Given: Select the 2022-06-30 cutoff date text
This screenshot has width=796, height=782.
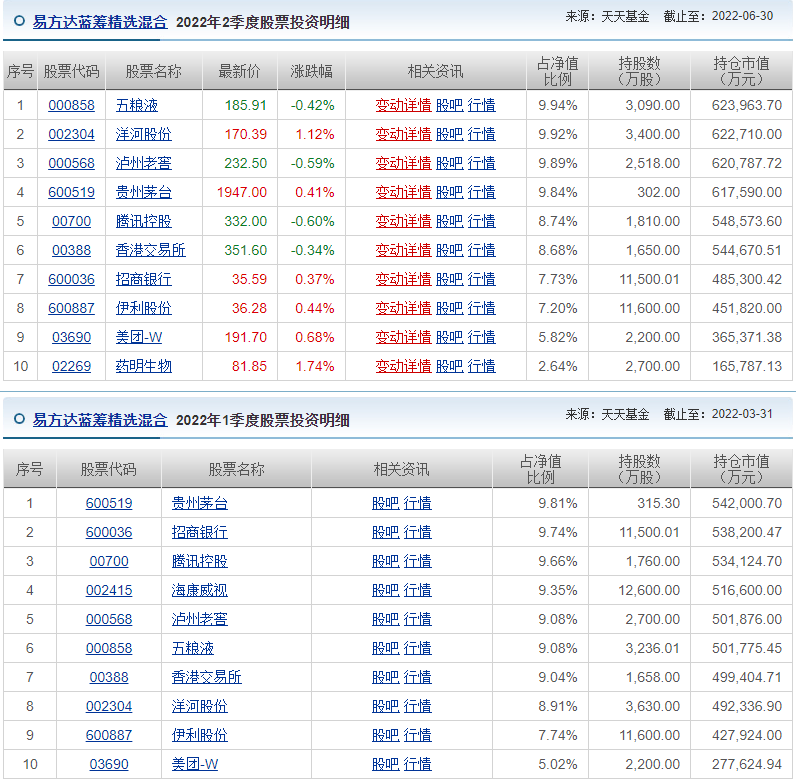Looking at the screenshot, I should tap(742, 16).
